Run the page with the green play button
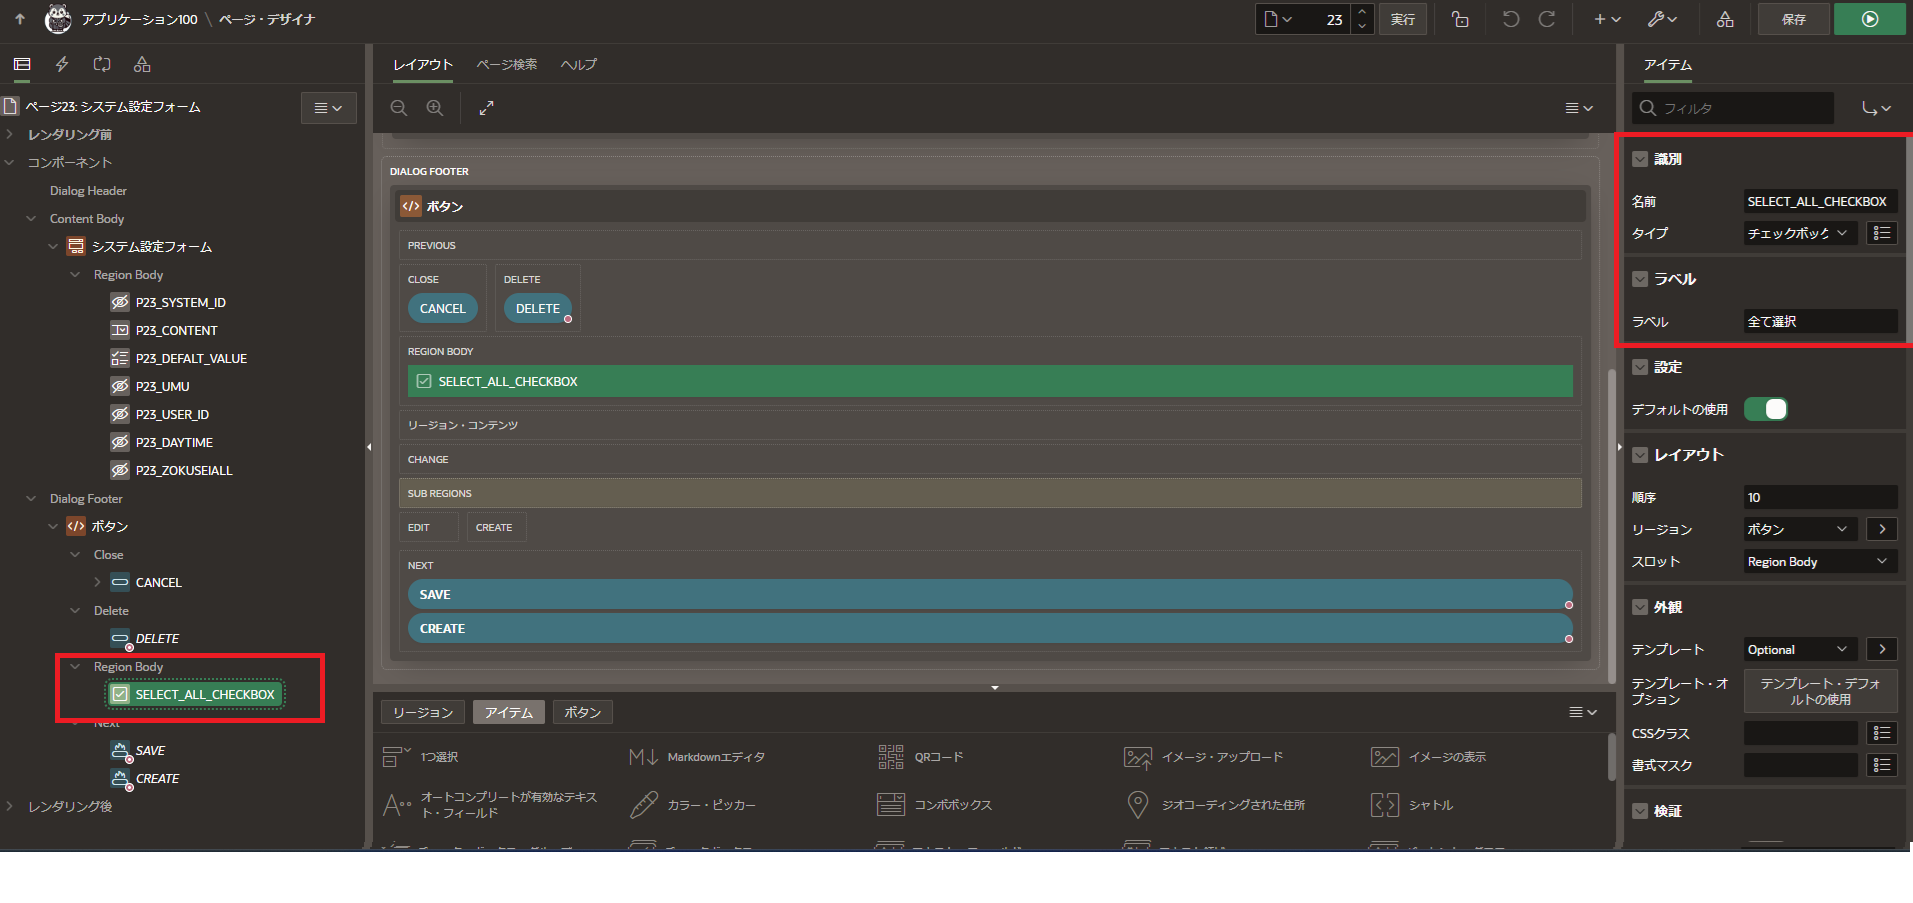Screen dimensions: 1913x903 pos(1870,19)
